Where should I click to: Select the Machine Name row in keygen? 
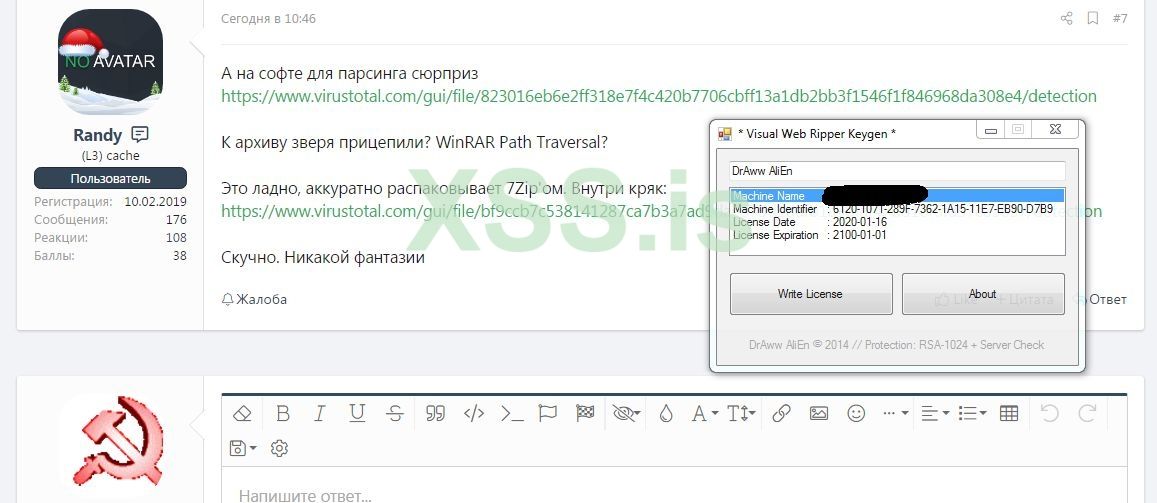897,195
